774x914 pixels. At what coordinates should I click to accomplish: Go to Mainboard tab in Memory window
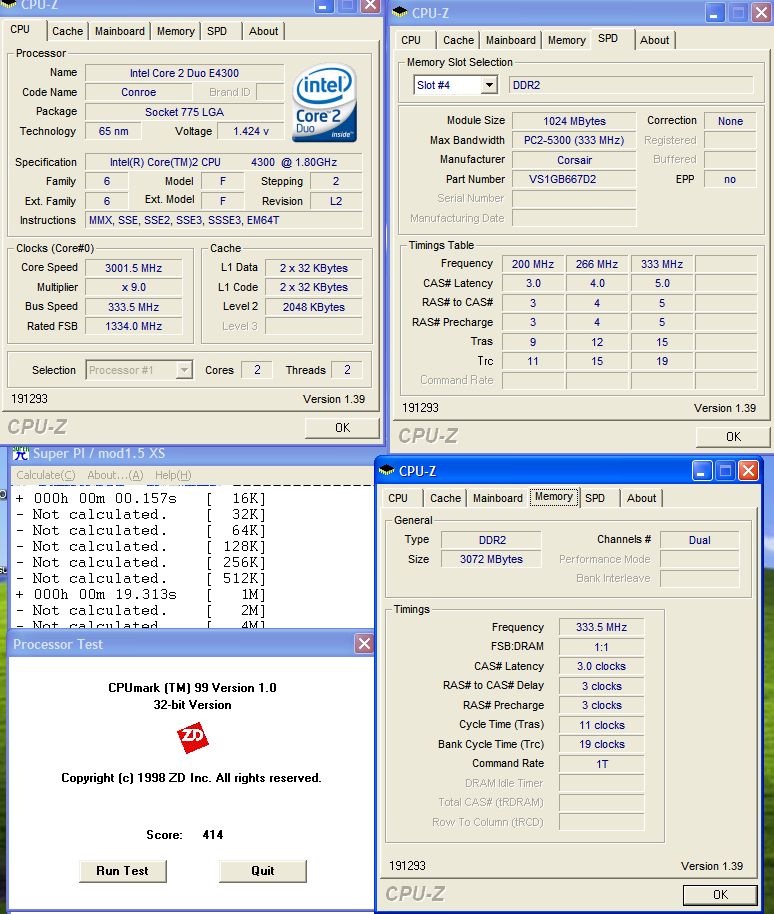498,498
